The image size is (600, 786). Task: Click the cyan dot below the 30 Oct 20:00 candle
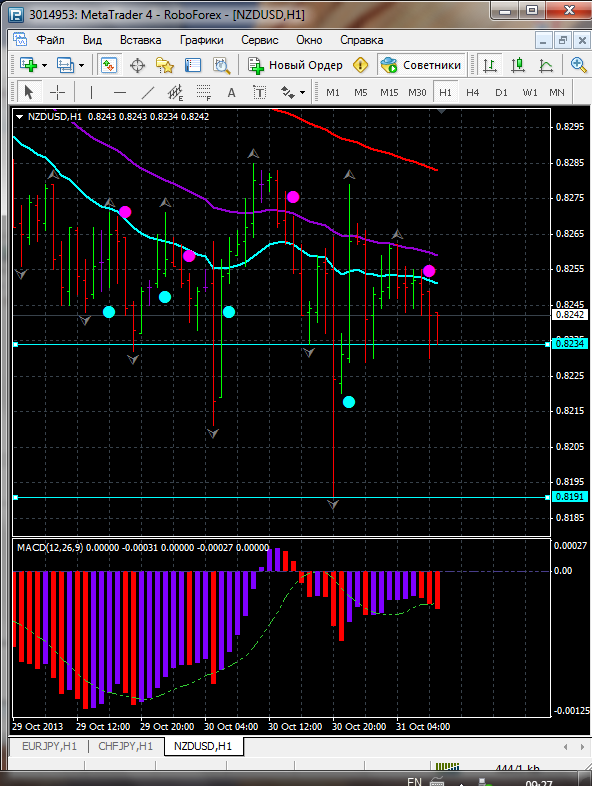pyautogui.click(x=349, y=402)
